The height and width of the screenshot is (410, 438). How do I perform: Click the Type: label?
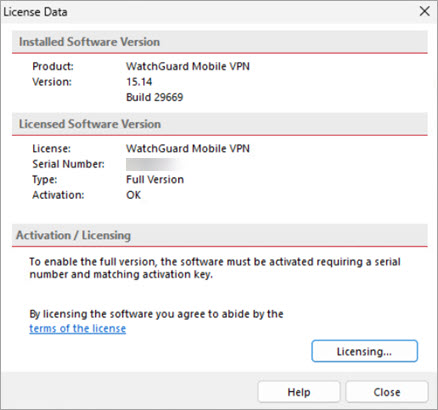(45, 180)
